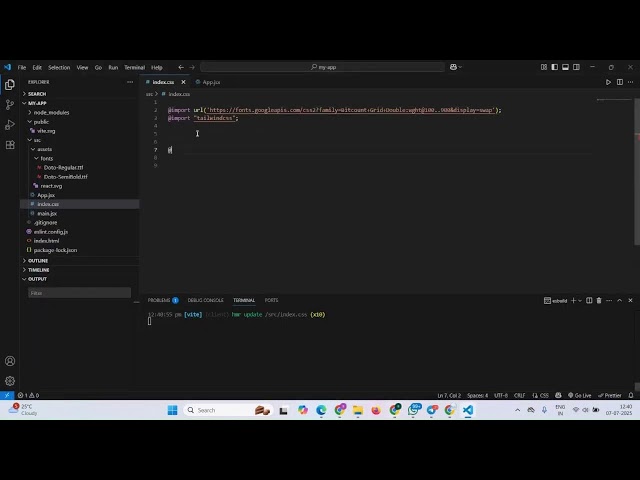Change the CRLF end-of-line setting
This screenshot has height=480, width=640.
pos(520,395)
